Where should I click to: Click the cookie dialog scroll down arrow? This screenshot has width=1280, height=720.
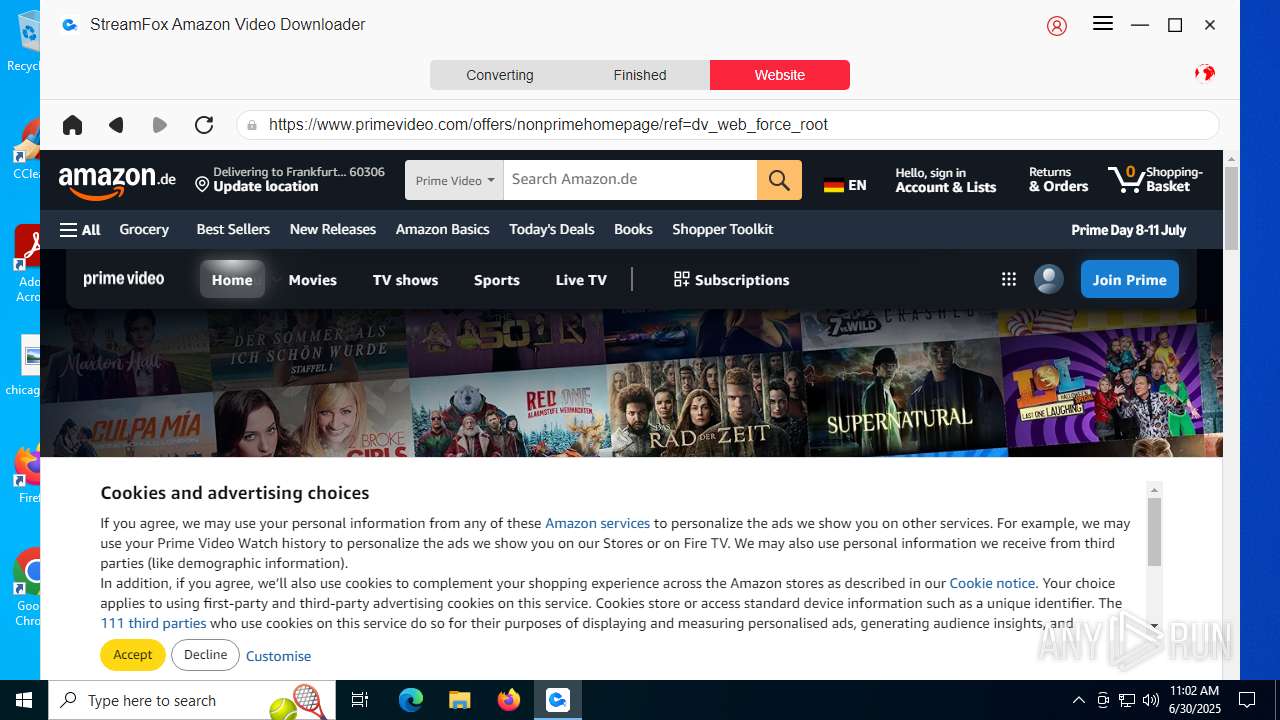[x=1154, y=626]
